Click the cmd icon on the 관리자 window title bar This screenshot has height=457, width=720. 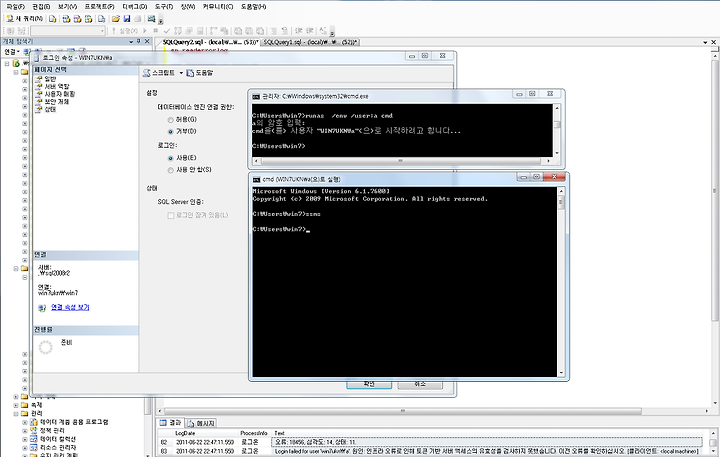pyautogui.click(x=256, y=96)
